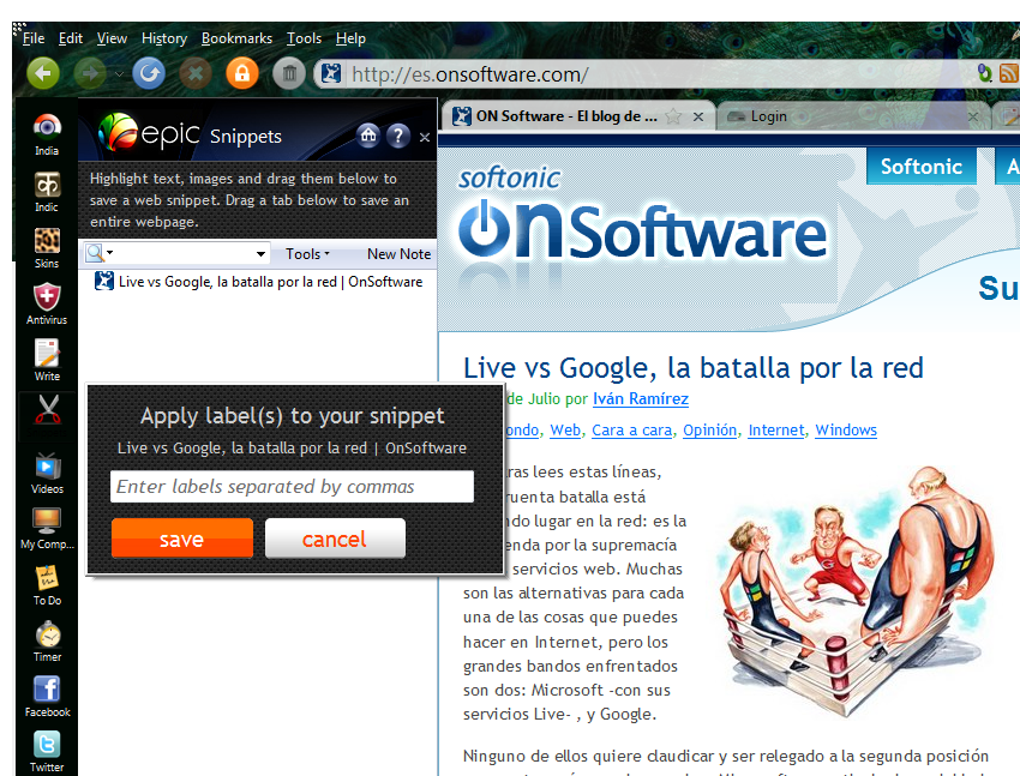The height and width of the screenshot is (776, 1020).
Task: Reload the page with blue refresh icon
Action: 149,74
